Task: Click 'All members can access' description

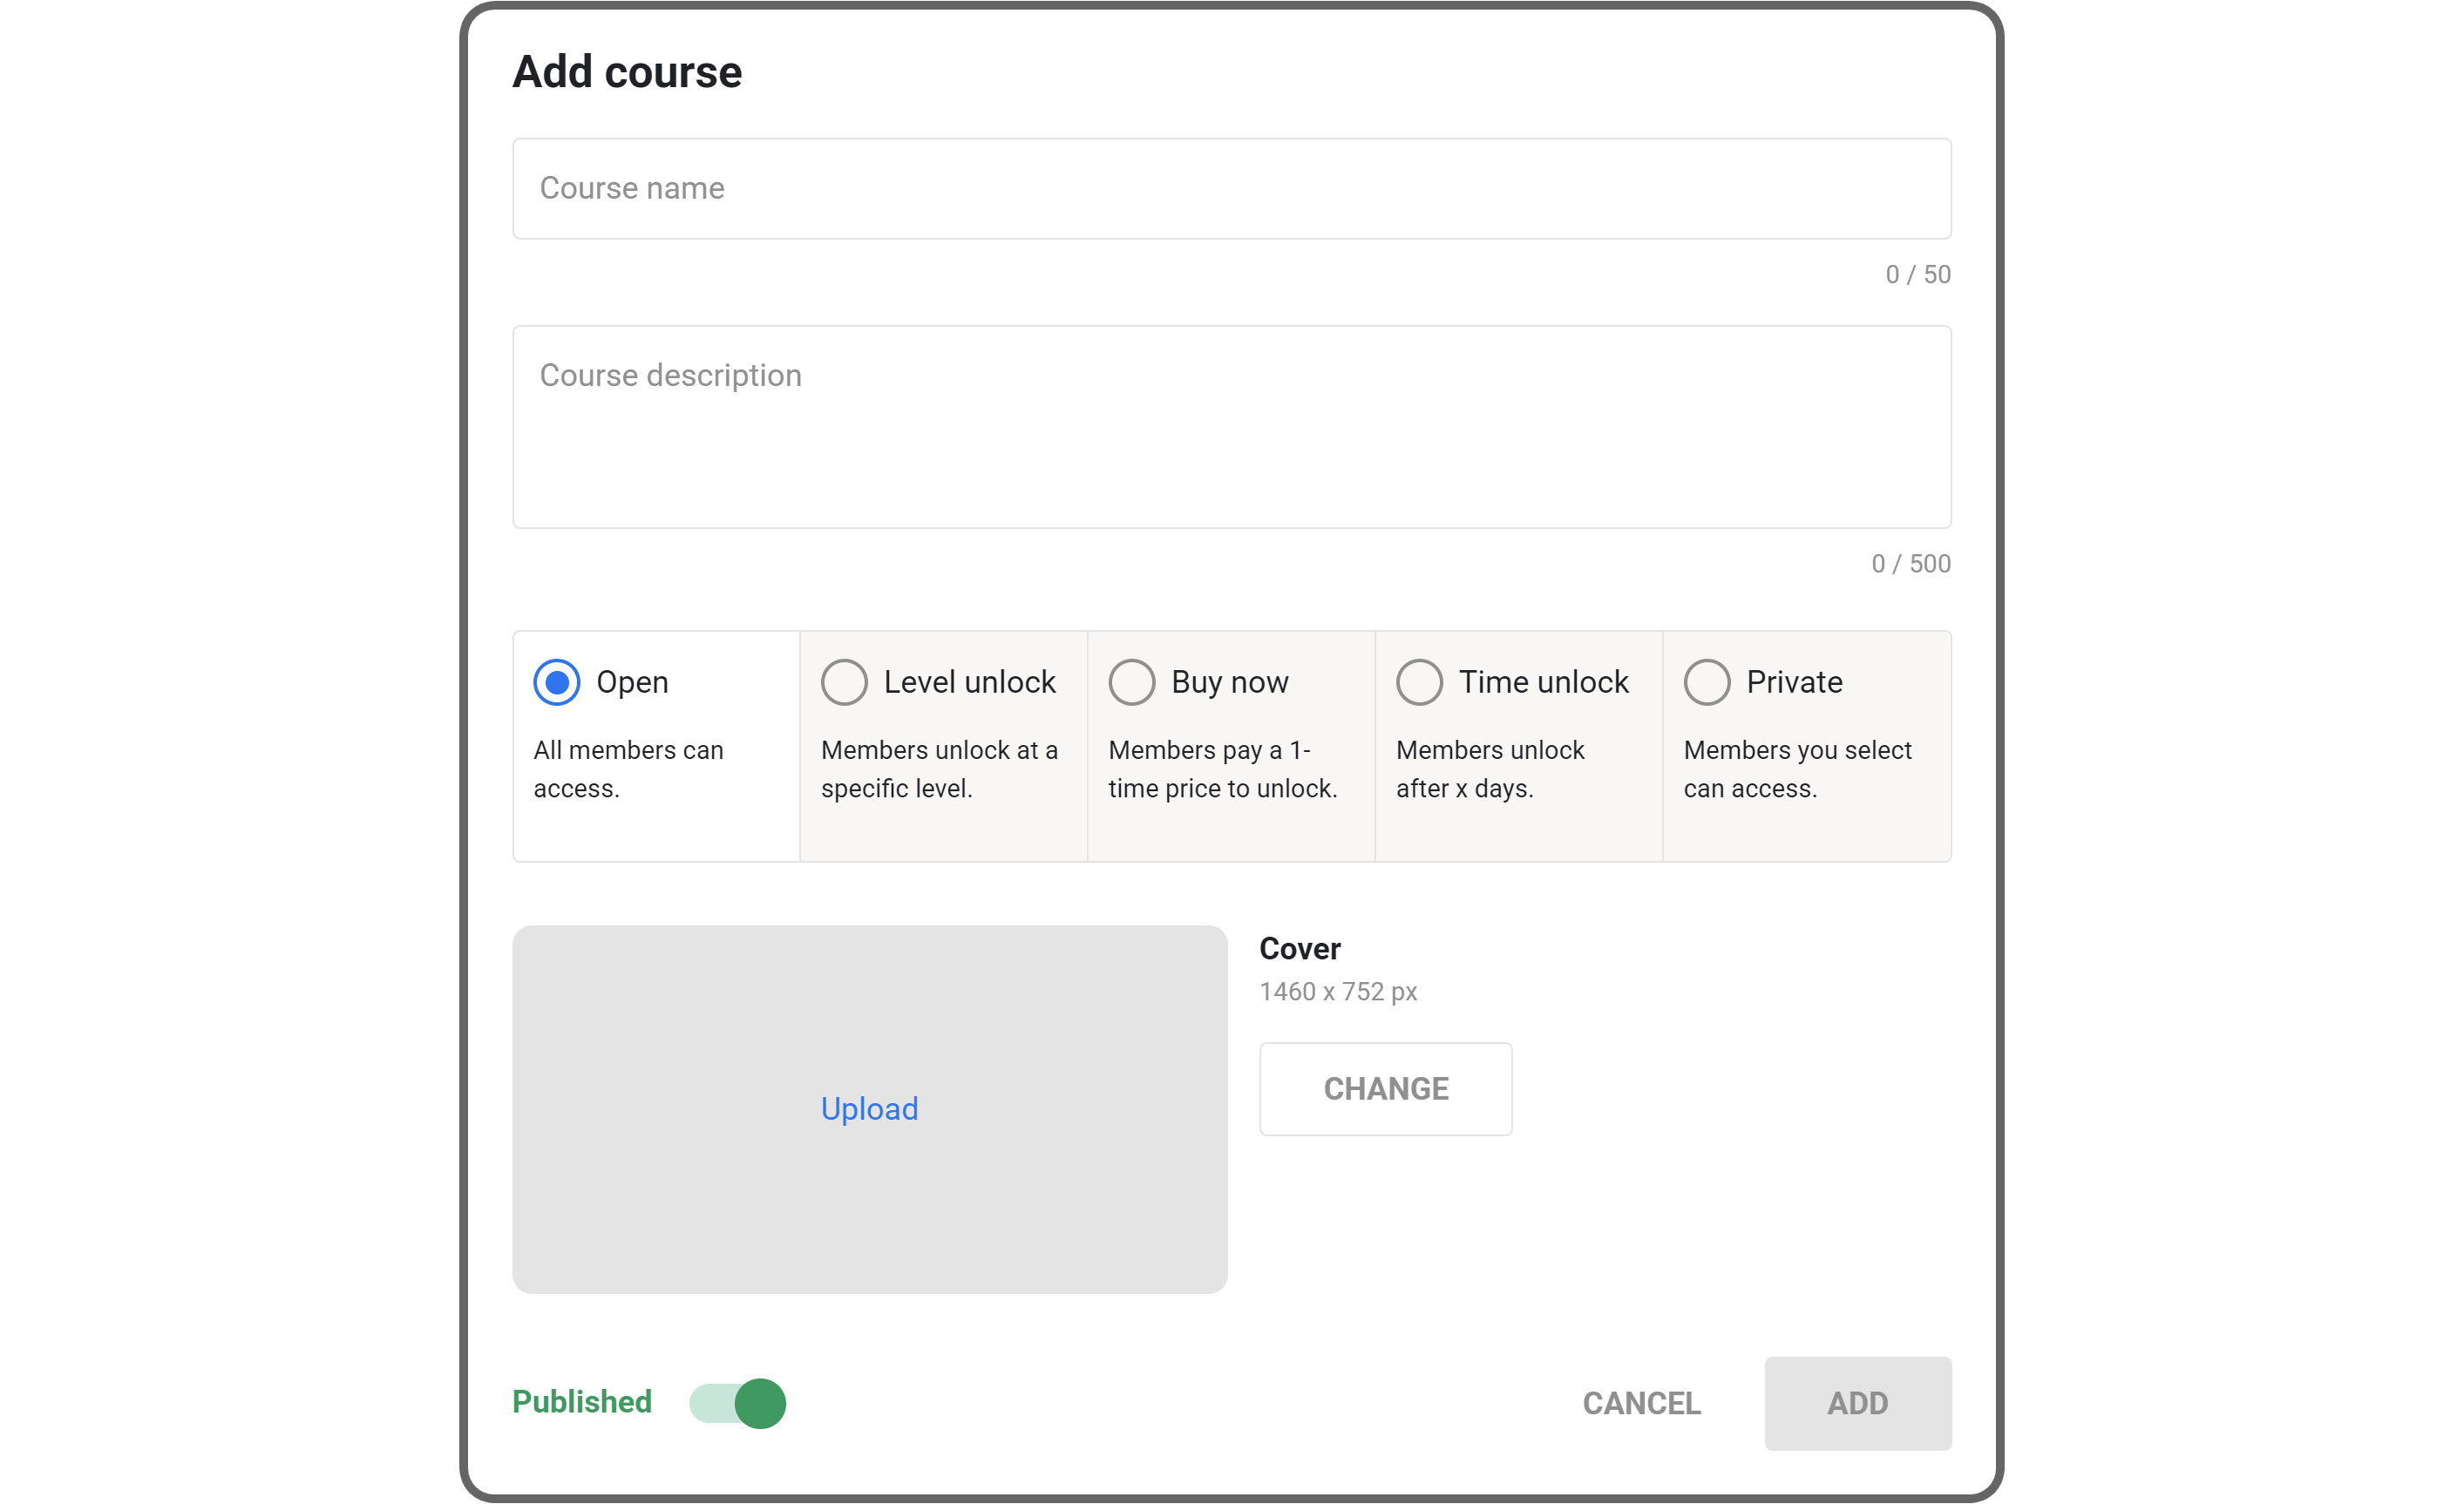Action: point(628,769)
